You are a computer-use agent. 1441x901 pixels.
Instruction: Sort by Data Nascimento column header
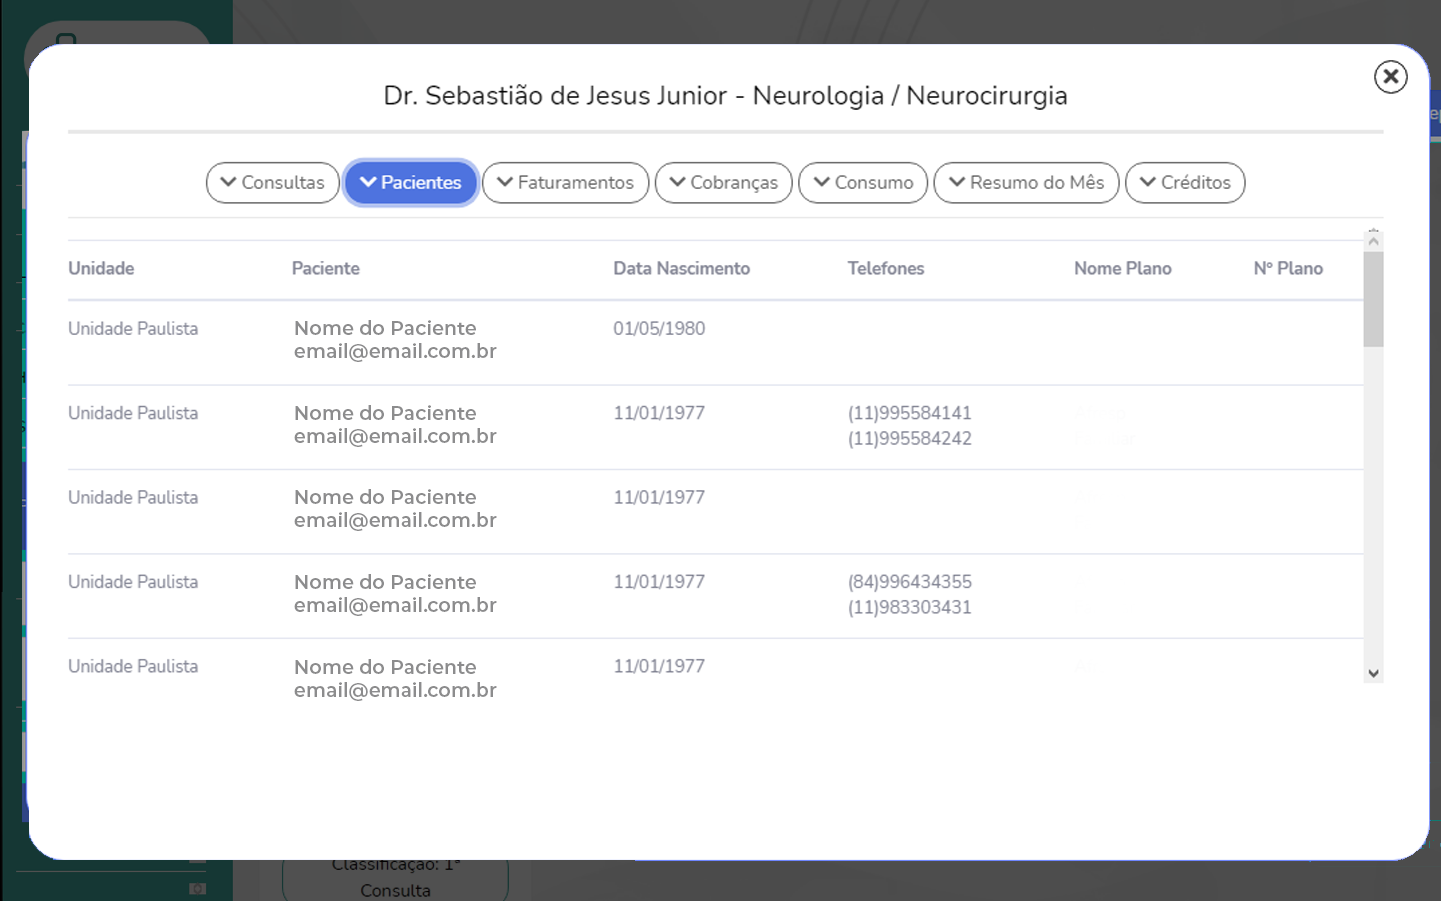click(x=681, y=269)
